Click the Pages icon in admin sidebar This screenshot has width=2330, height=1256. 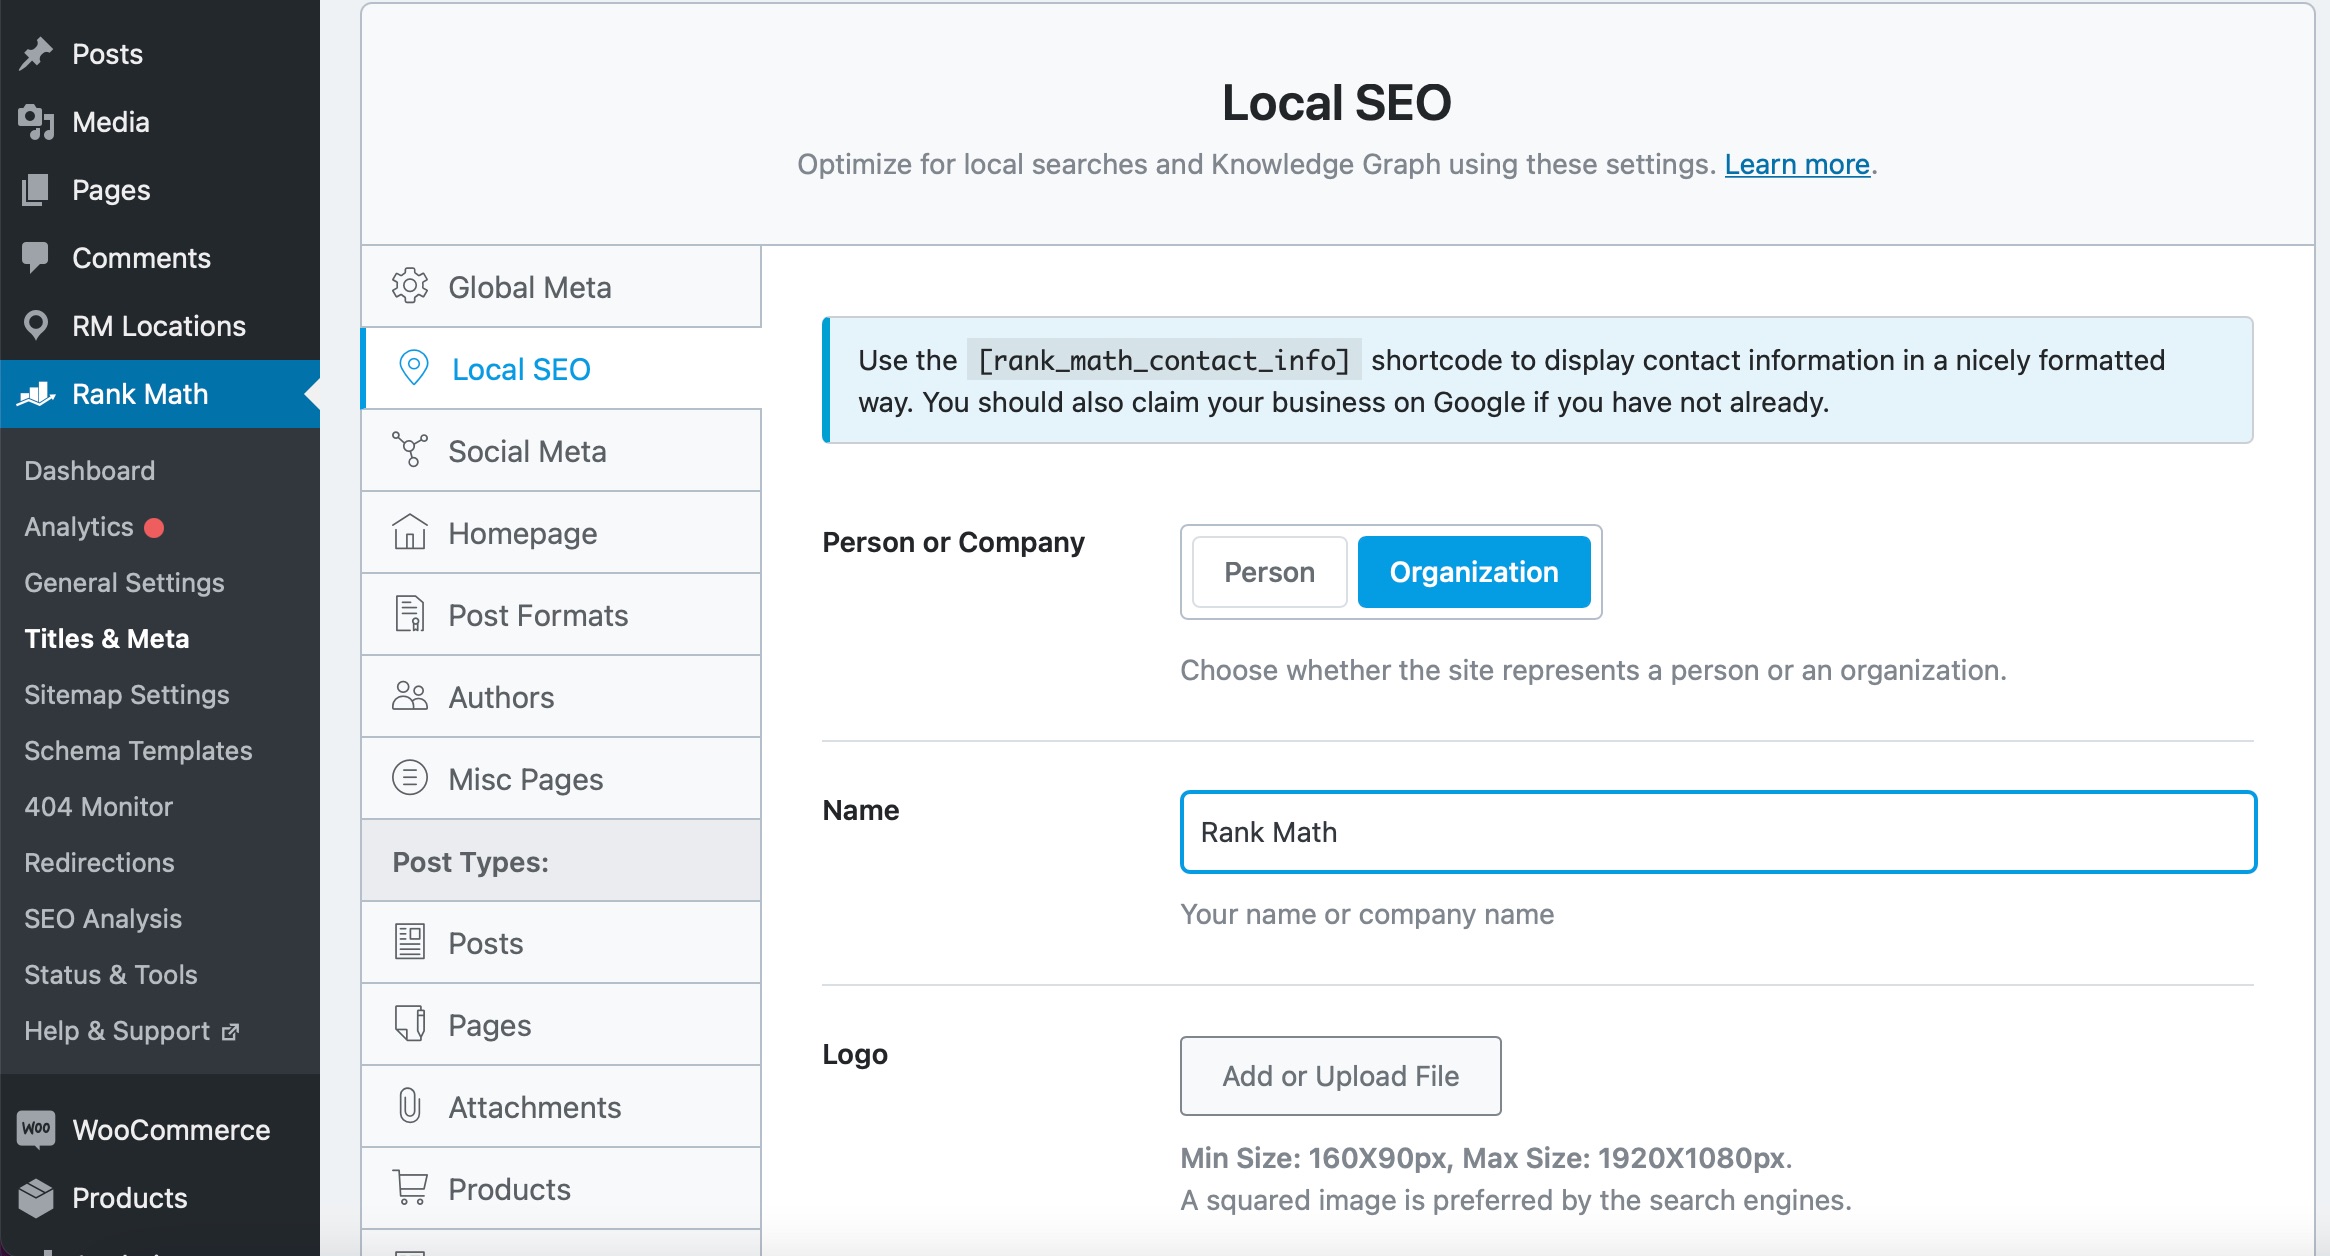pos(36,190)
